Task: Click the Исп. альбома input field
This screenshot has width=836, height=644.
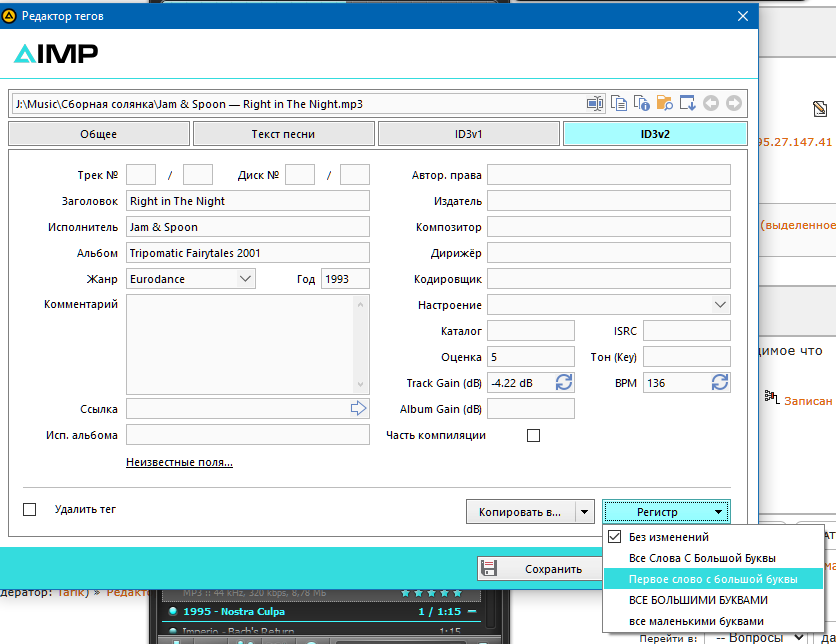Action: [x=248, y=435]
